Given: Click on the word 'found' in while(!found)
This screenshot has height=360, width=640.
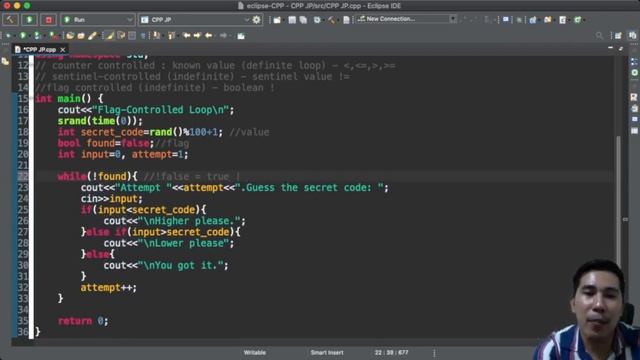Looking at the screenshot, I should pyautogui.click(x=112, y=176).
